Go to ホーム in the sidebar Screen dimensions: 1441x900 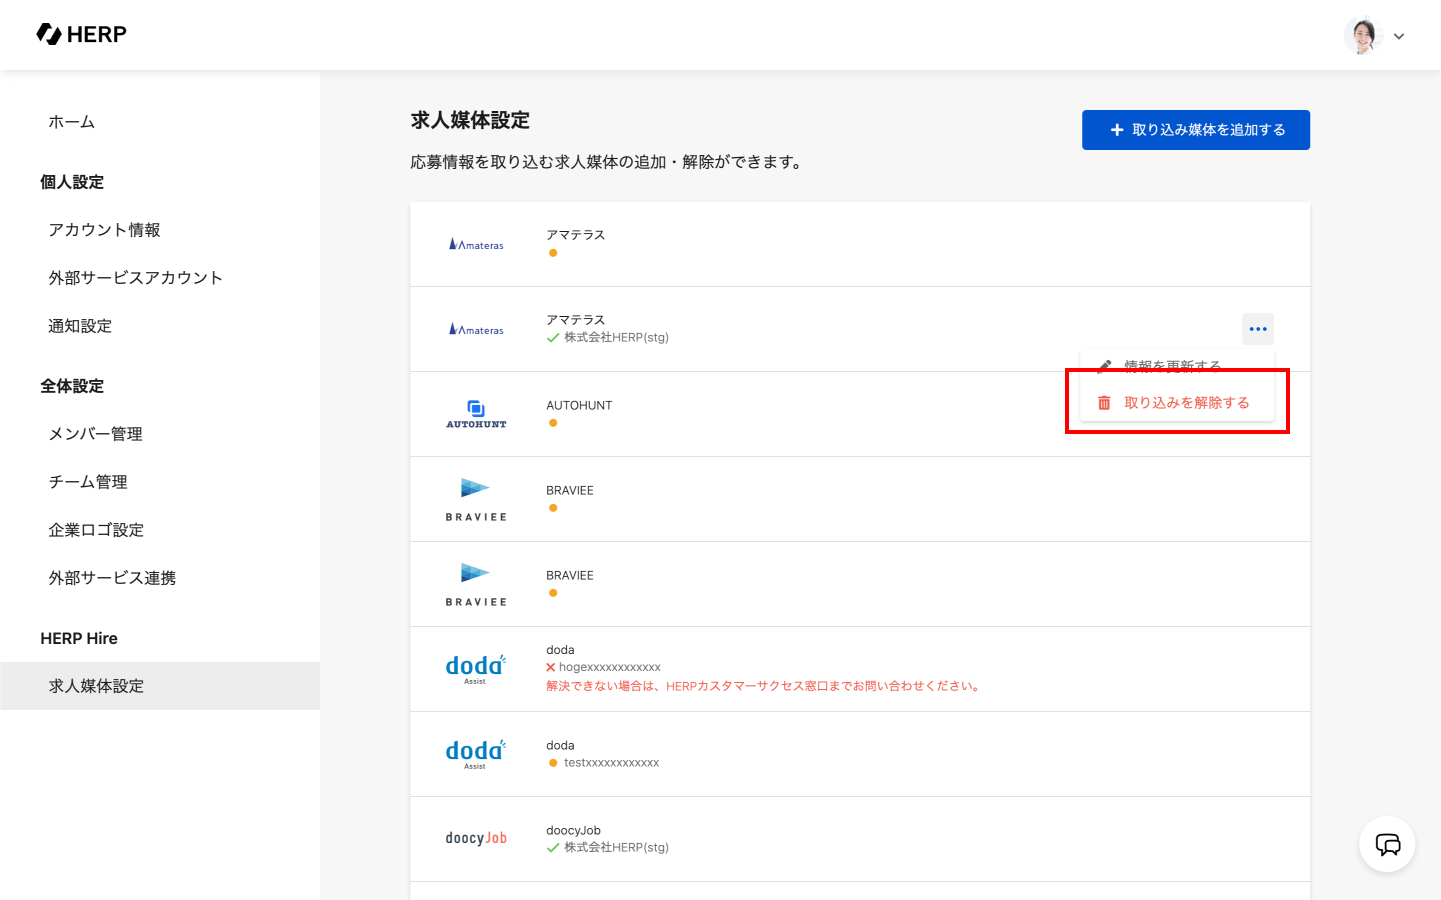[72, 122]
